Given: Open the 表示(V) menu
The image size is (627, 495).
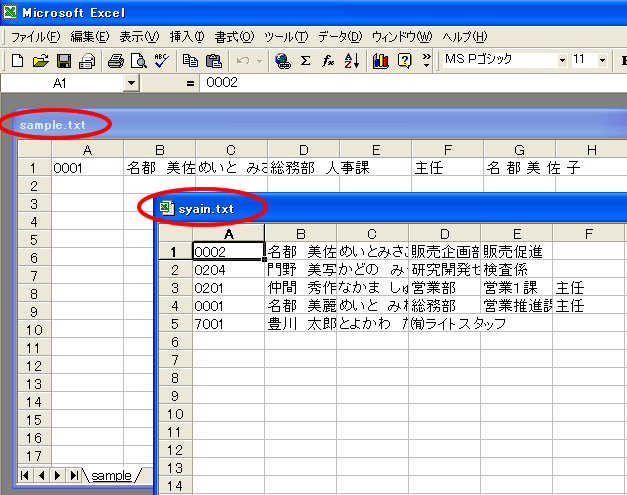Looking at the screenshot, I should point(139,37).
